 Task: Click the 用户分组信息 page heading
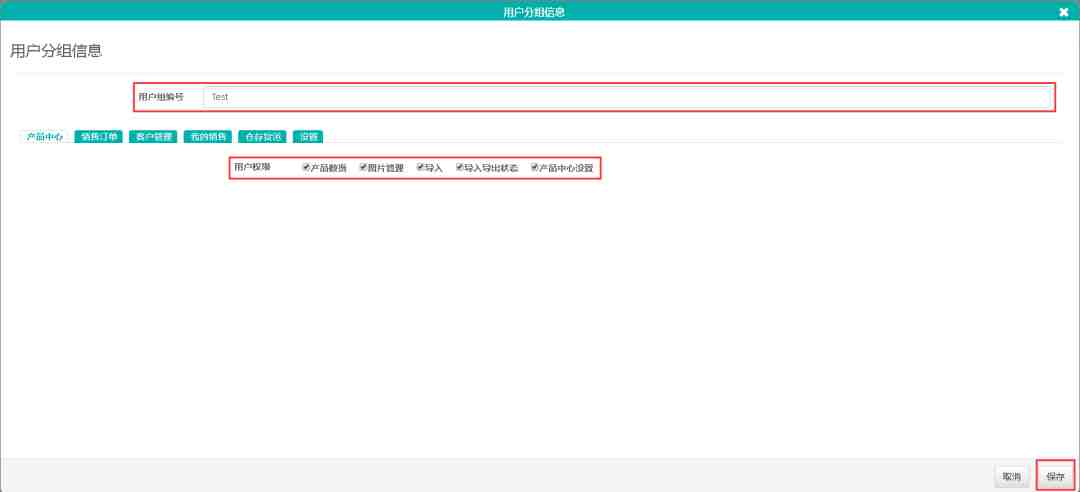click(x=56, y=51)
